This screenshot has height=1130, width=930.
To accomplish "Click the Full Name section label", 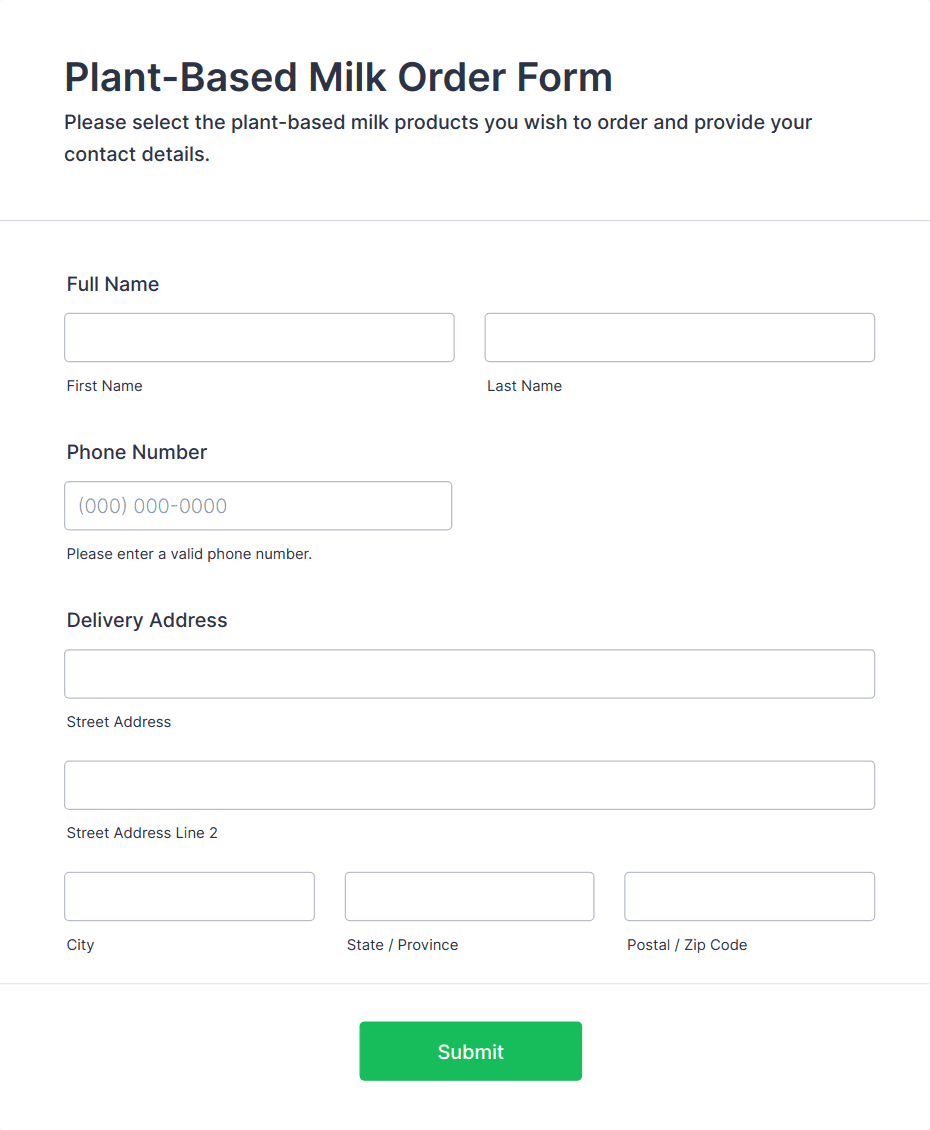I will pos(113,284).
